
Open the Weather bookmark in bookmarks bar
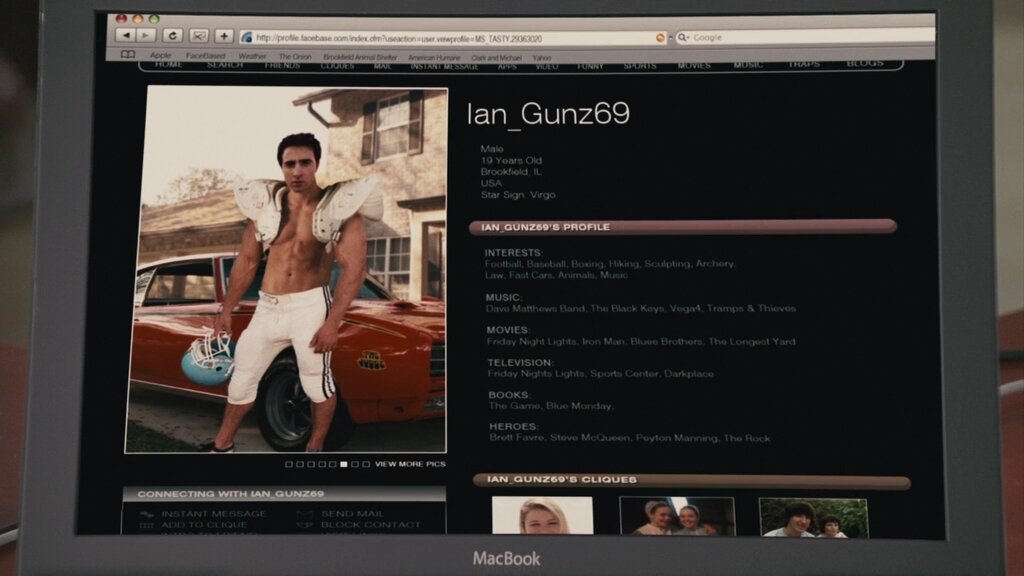(x=252, y=57)
